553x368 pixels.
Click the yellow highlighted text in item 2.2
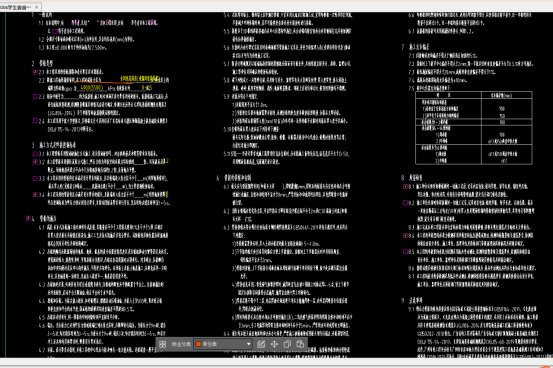pos(140,78)
